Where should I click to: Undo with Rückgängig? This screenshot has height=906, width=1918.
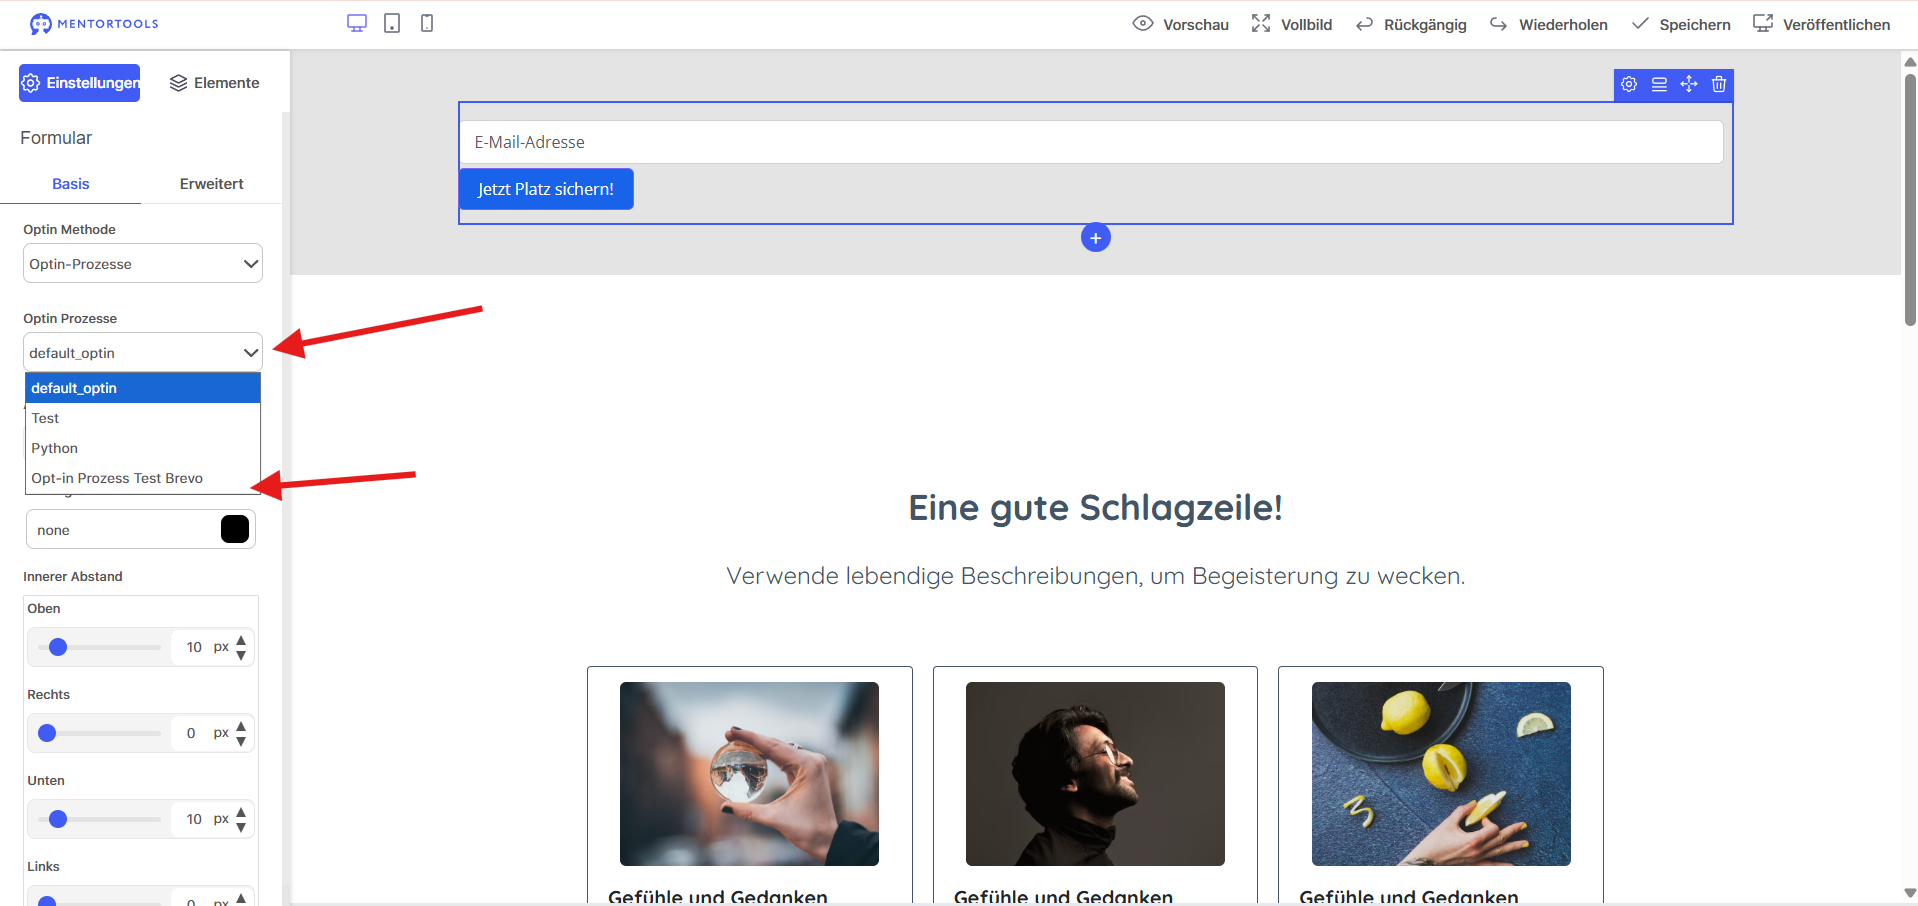[1411, 24]
